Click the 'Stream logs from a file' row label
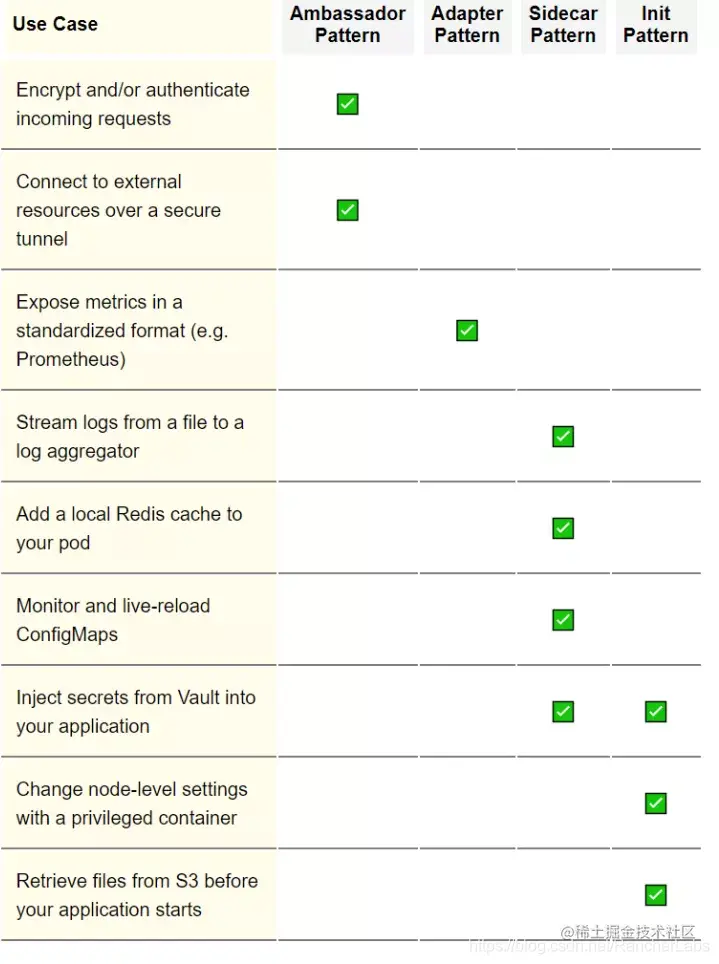 coord(130,437)
